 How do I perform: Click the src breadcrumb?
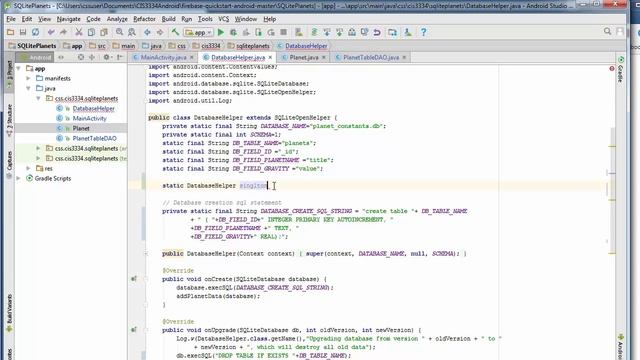(98, 46)
